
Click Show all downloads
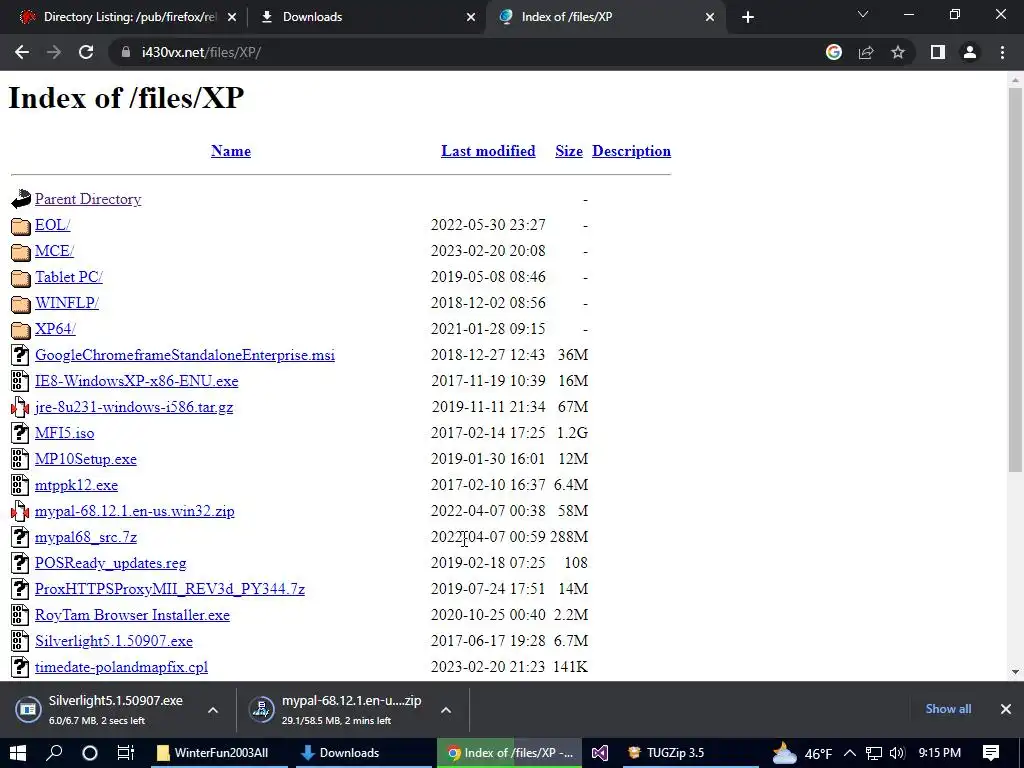(948, 709)
